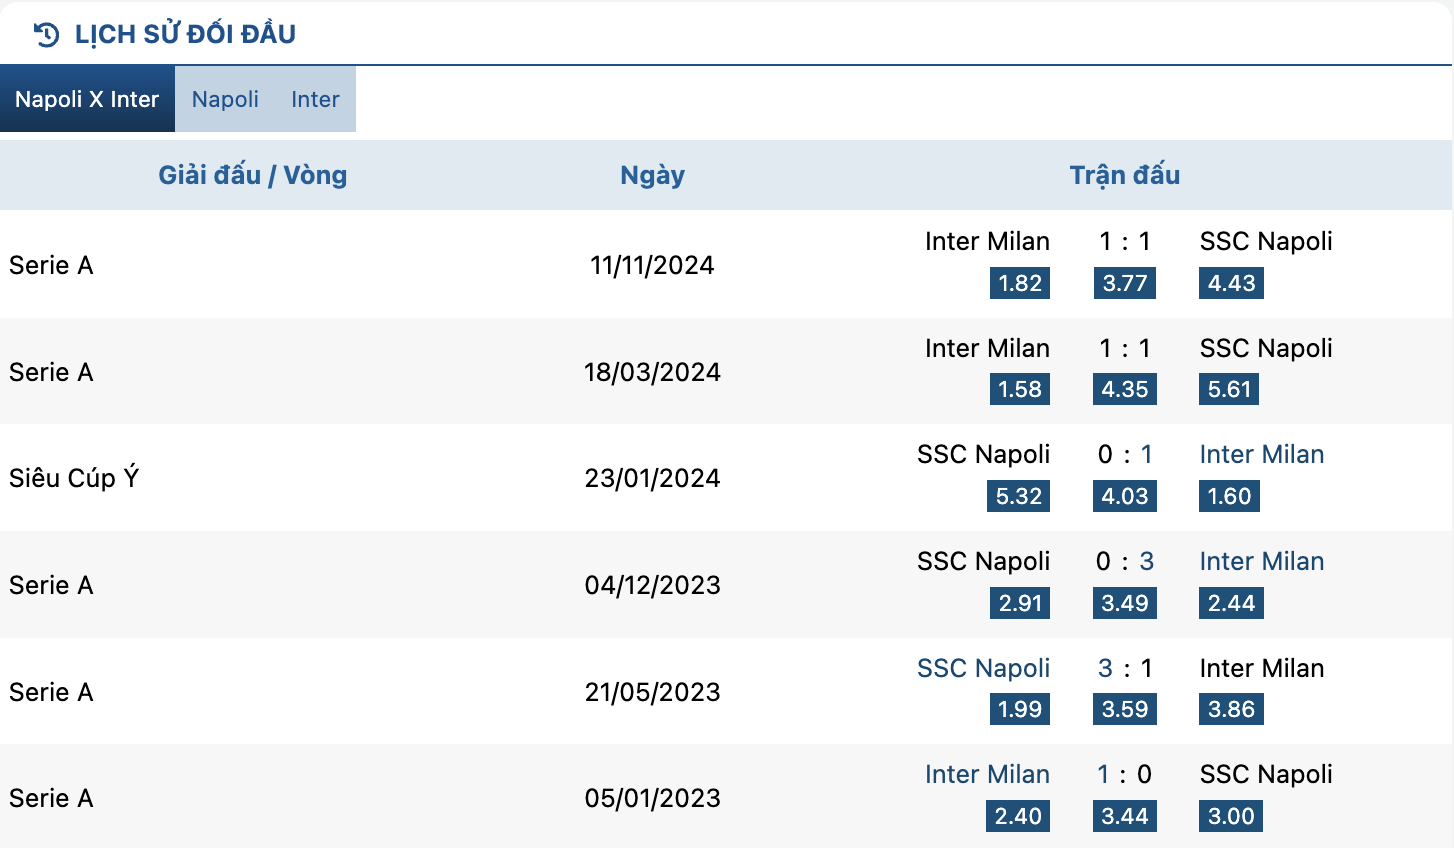The image size is (1454, 848).
Task: Click odds 3.86 for Inter Milan
Action: (1231, 709)
